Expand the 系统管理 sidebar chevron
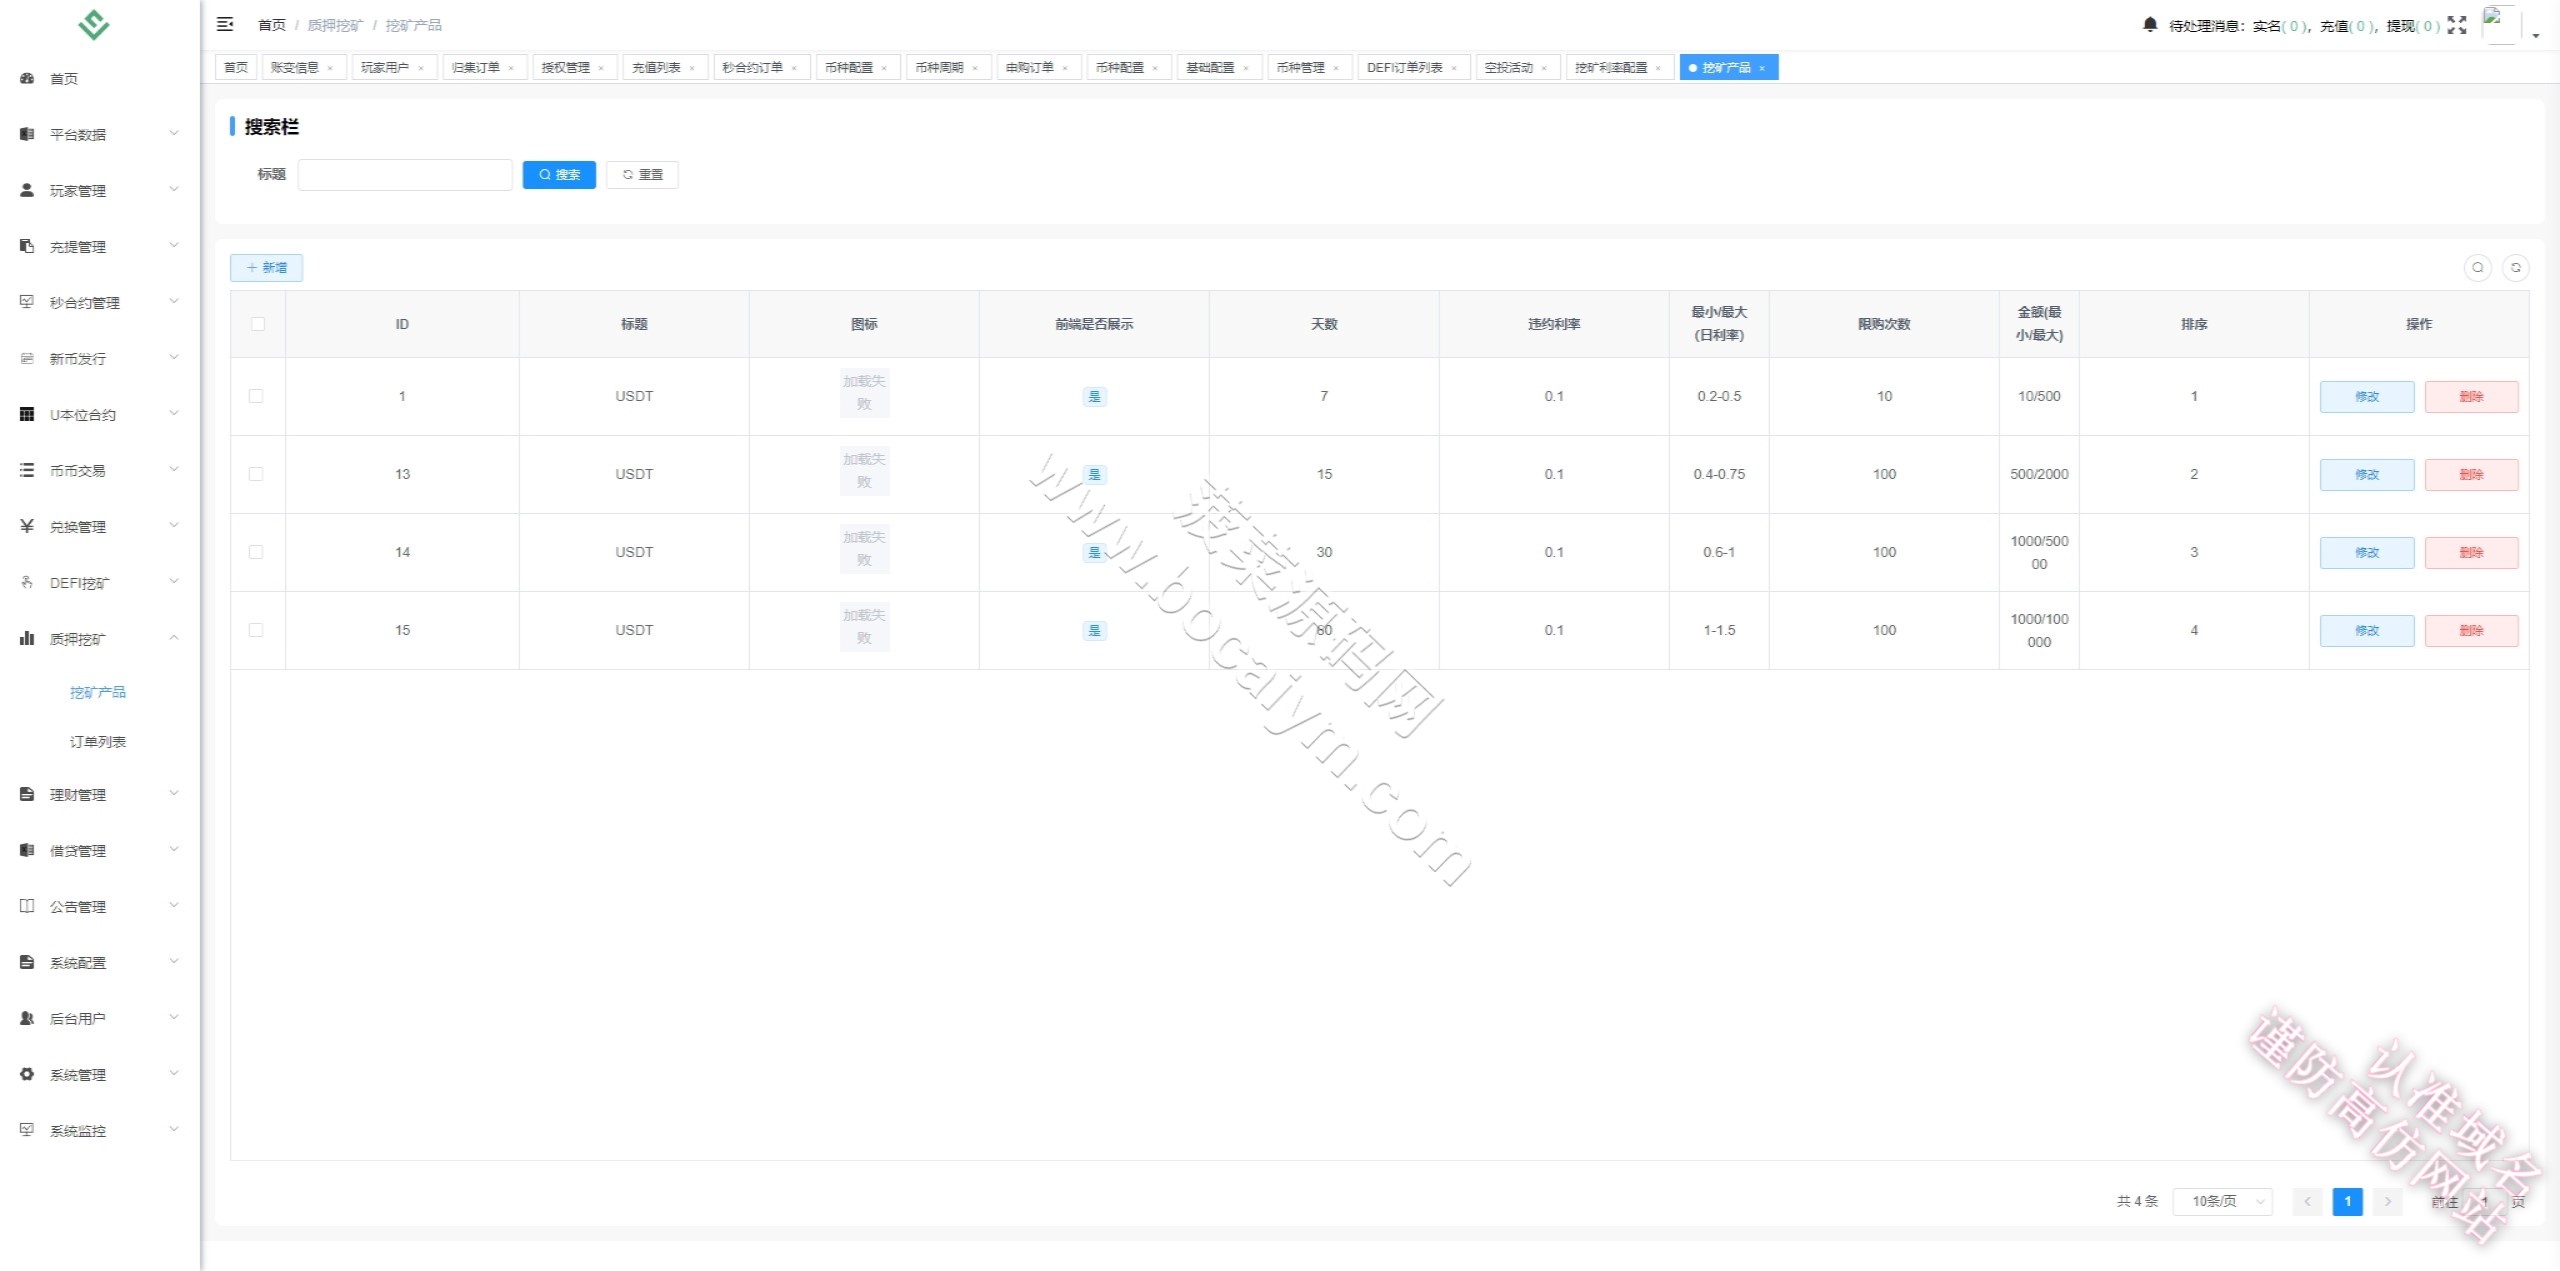This screenshot has width=2560, height=1271. coord(174,1073)
